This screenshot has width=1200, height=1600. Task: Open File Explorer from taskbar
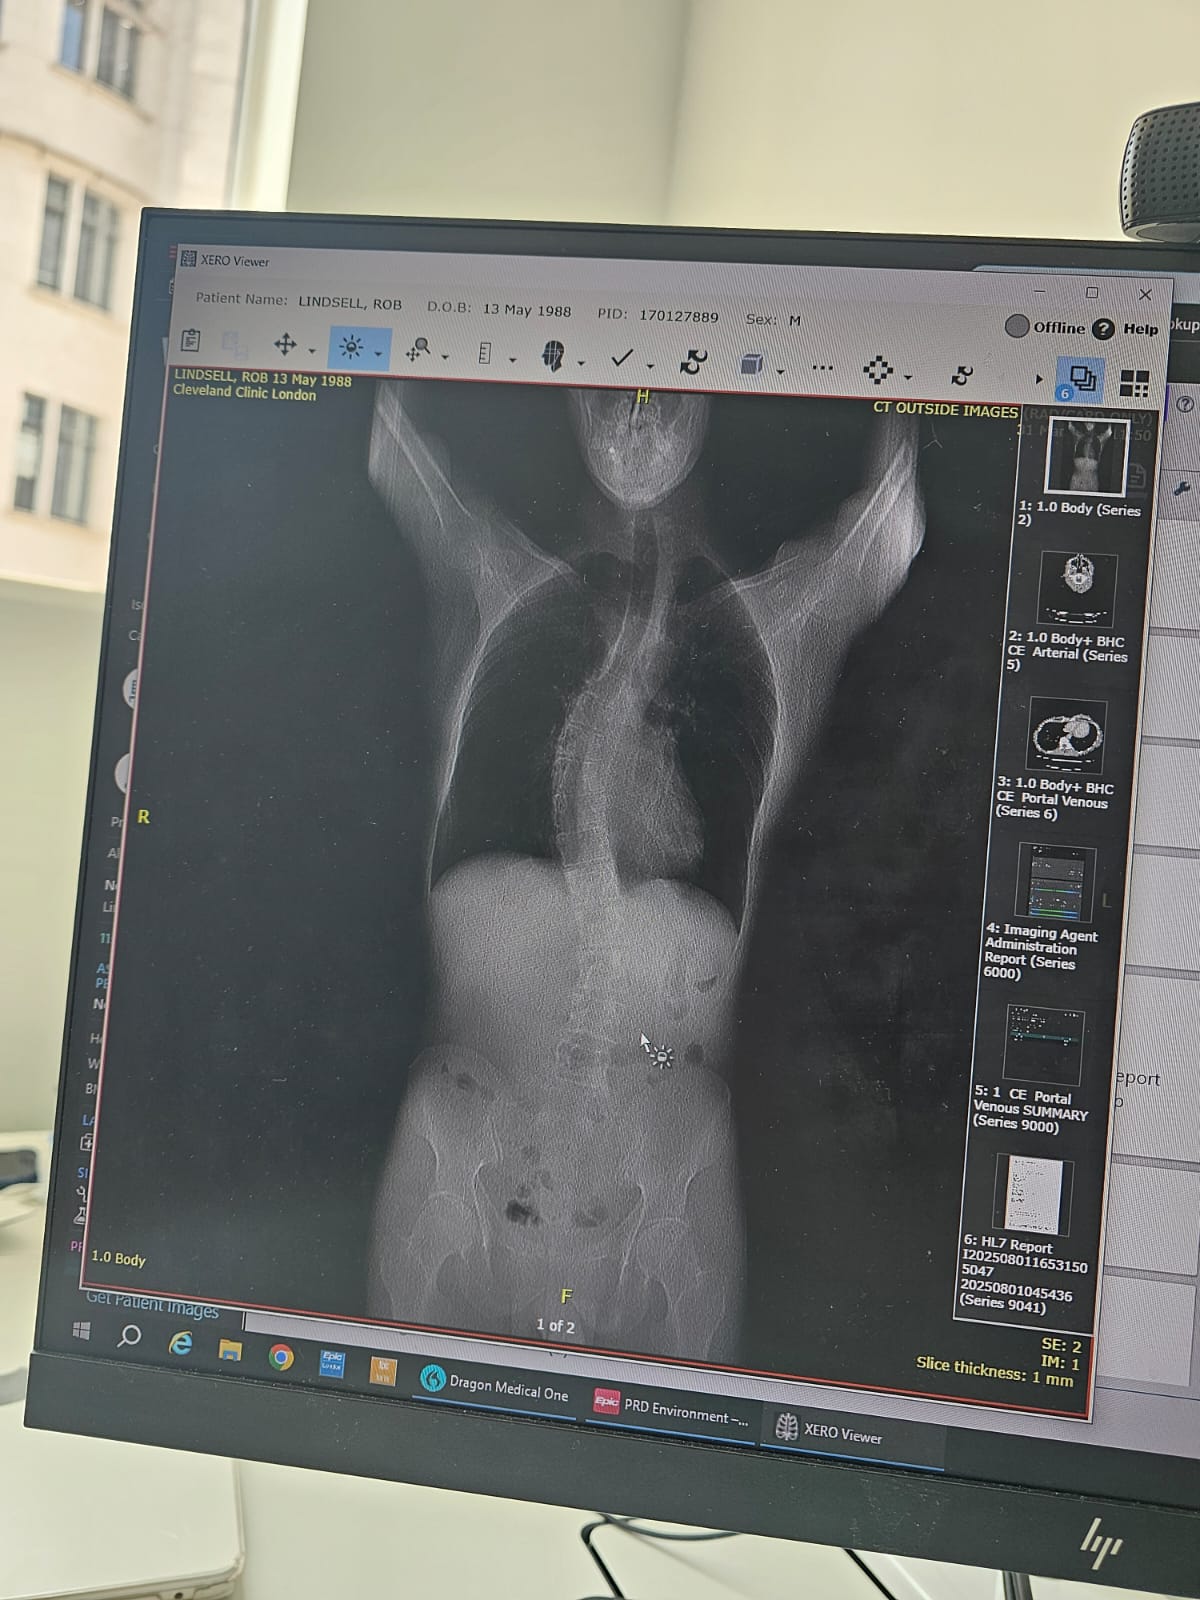(230, 1349)
